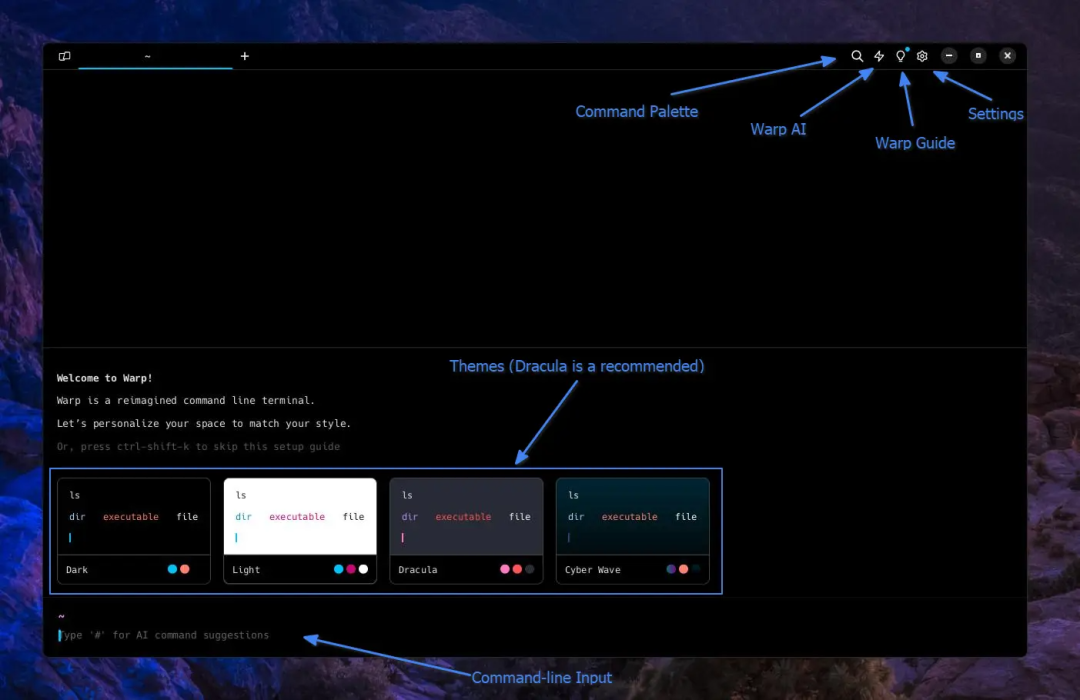1080x700 pixels.
Task: Click the 'Welcome to Warp!' heading
Action: tap(105, 378)
